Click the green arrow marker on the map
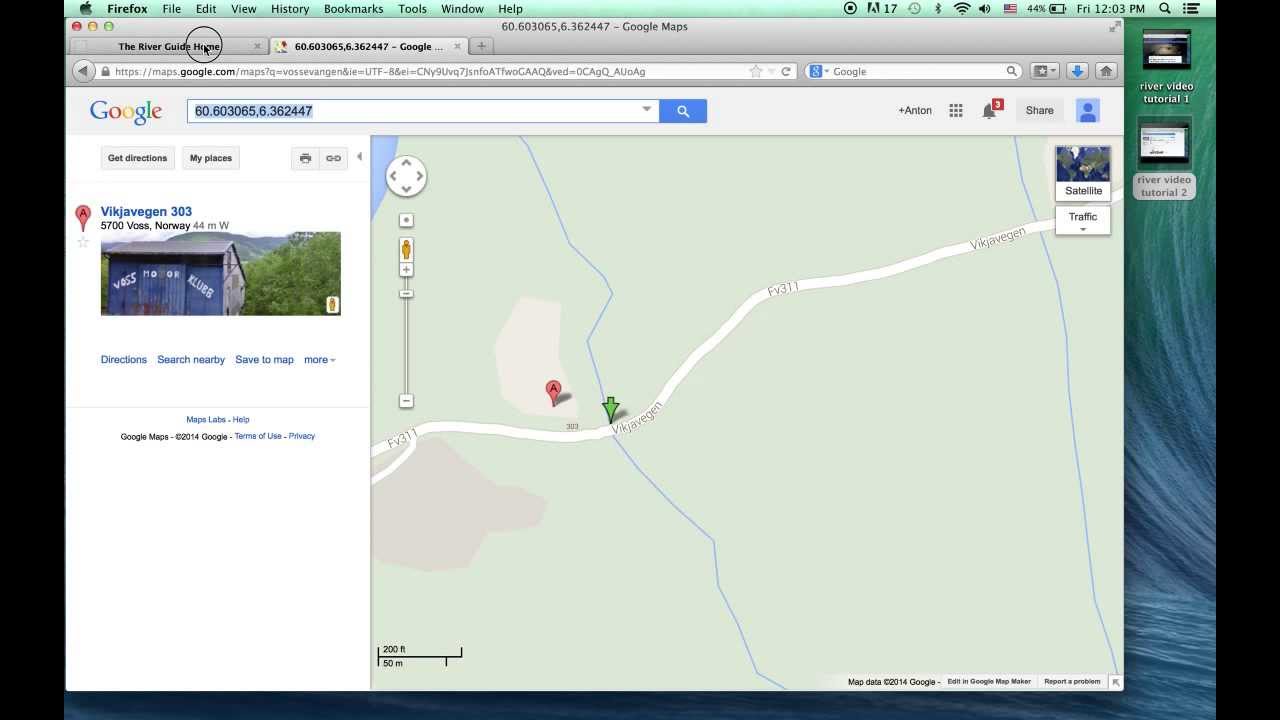 610,408
